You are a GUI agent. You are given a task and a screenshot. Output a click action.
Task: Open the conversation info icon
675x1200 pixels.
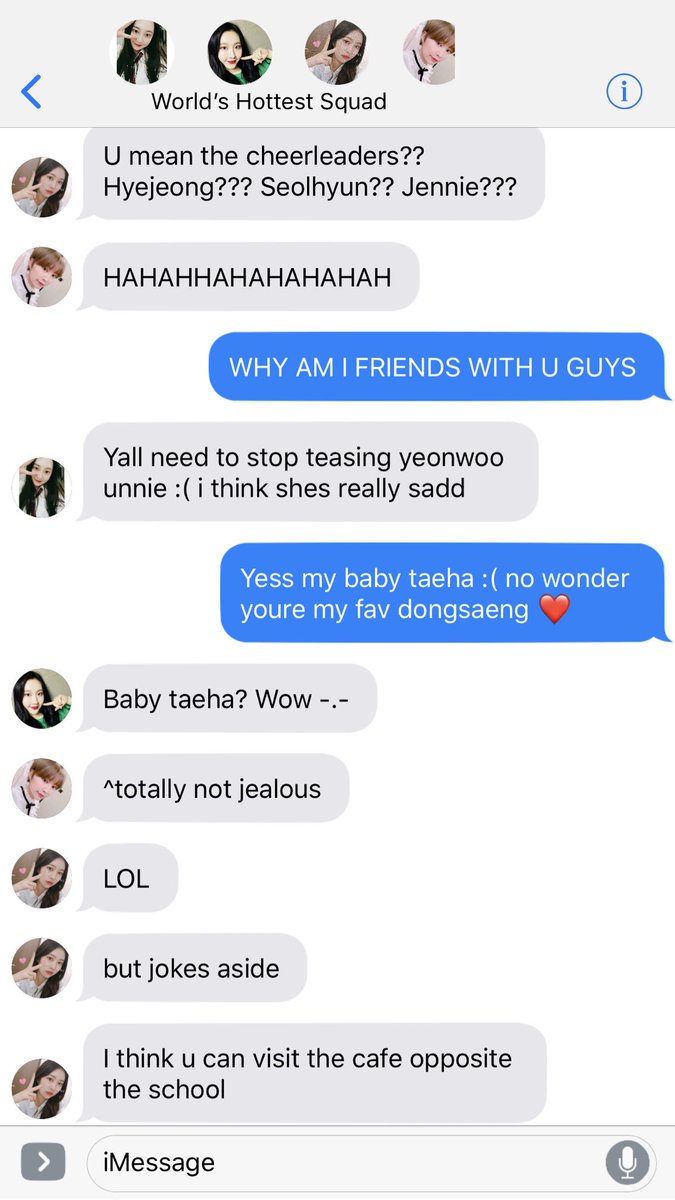click(624, 92)
